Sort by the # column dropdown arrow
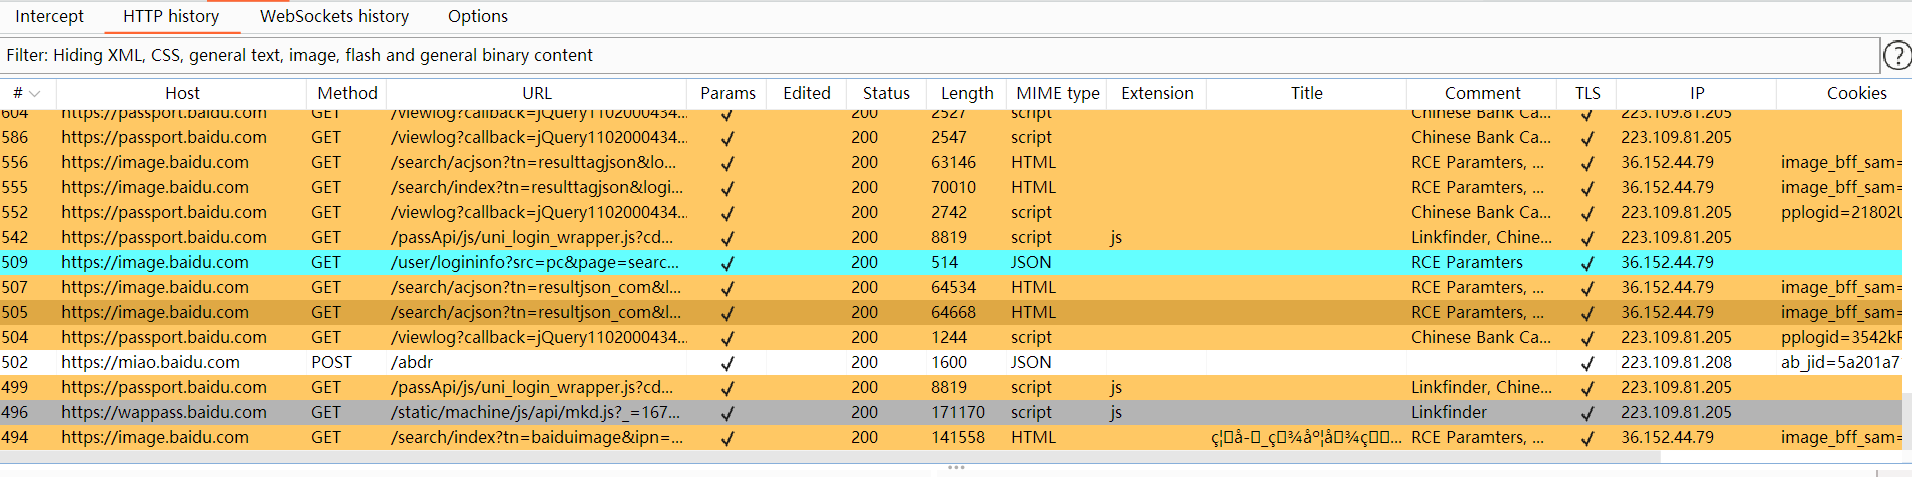1912x477 pixels. [35, 93]
